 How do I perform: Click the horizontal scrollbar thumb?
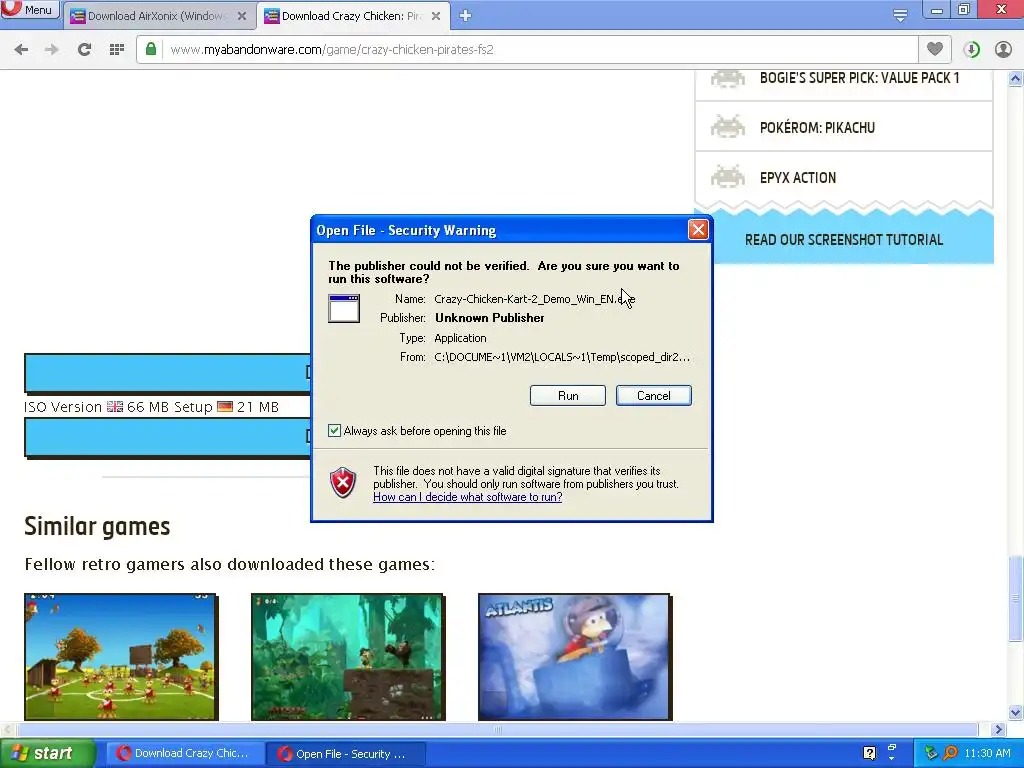[x=498, y=729]
